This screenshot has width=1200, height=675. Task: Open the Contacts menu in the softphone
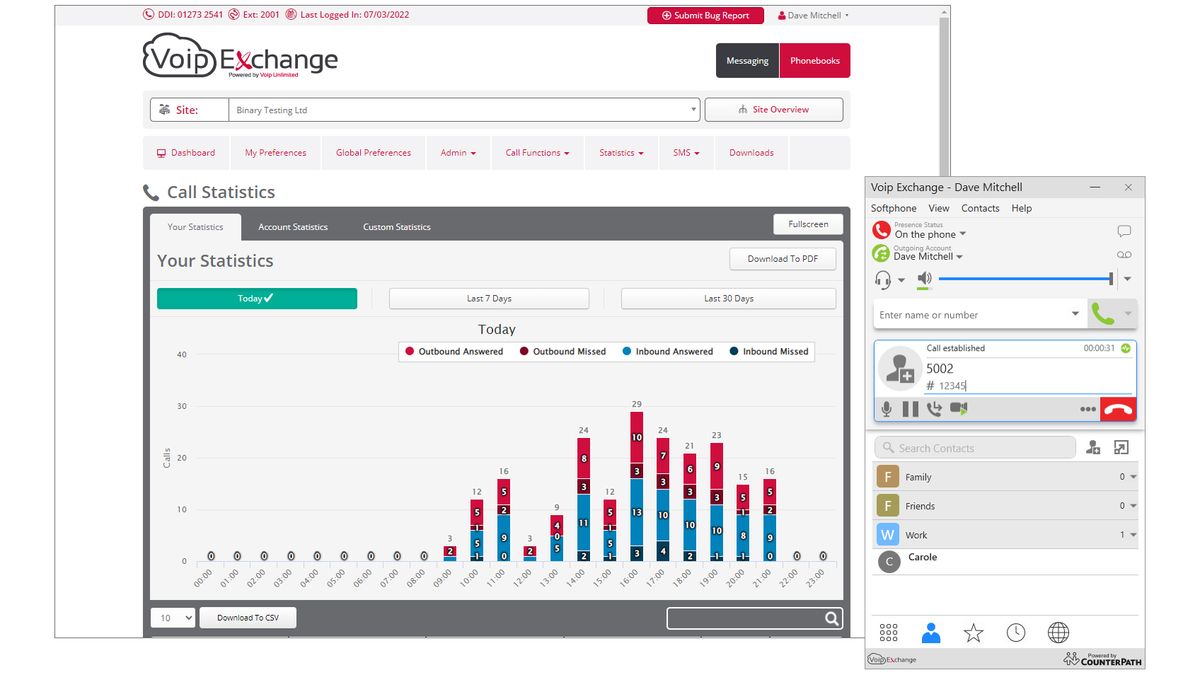980,208
